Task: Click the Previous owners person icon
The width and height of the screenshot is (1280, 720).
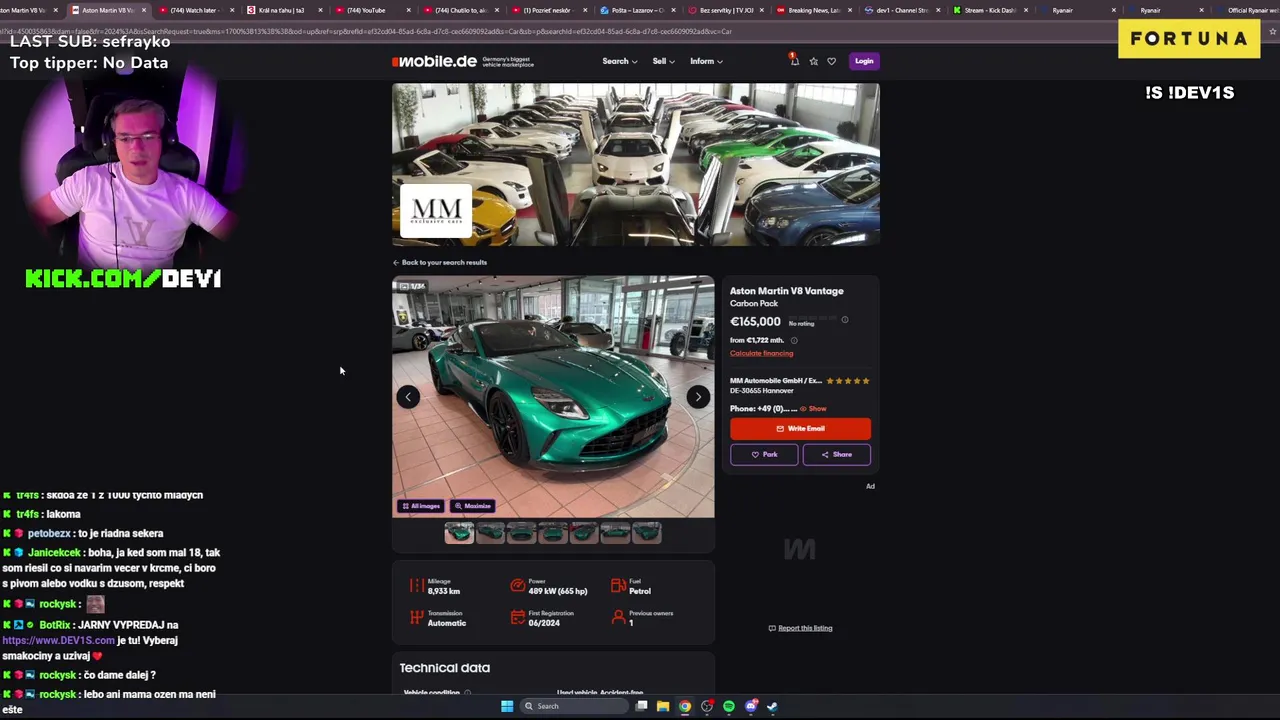Action: tap(618, 618)
